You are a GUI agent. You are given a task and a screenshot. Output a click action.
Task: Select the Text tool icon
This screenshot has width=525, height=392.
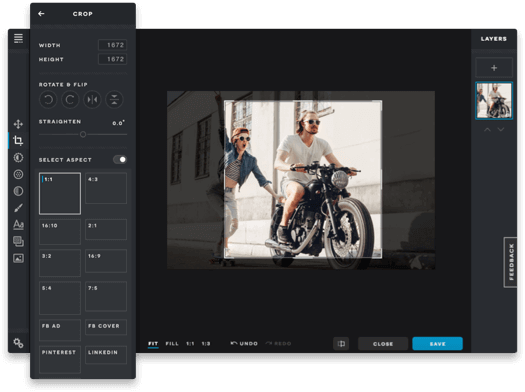pos(18,225)
